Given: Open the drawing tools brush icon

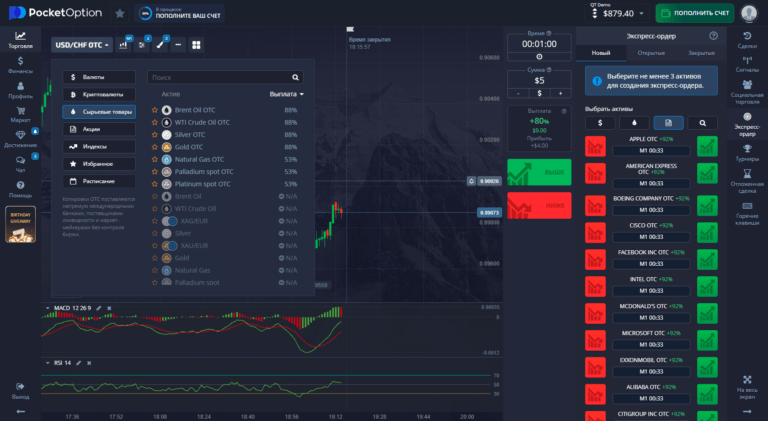Looking at the screenshot, I should (160, 44).
